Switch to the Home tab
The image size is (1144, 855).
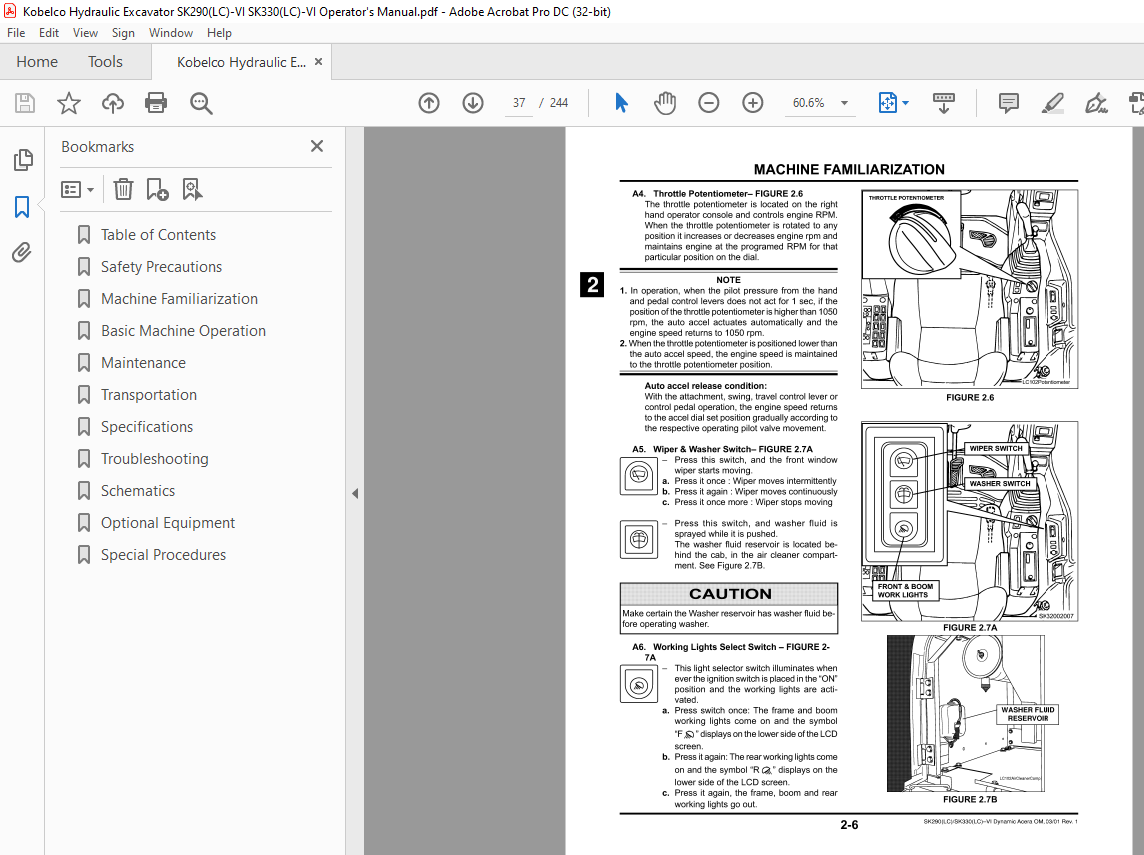tap(36, 62)
